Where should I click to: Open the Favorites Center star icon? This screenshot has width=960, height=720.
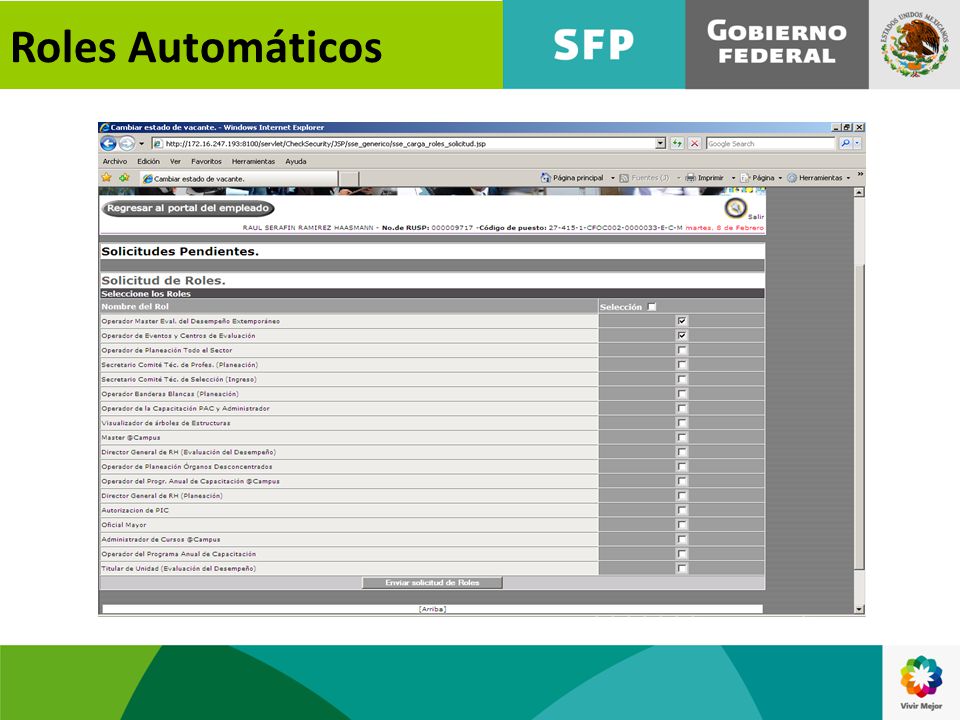(107, 178)
